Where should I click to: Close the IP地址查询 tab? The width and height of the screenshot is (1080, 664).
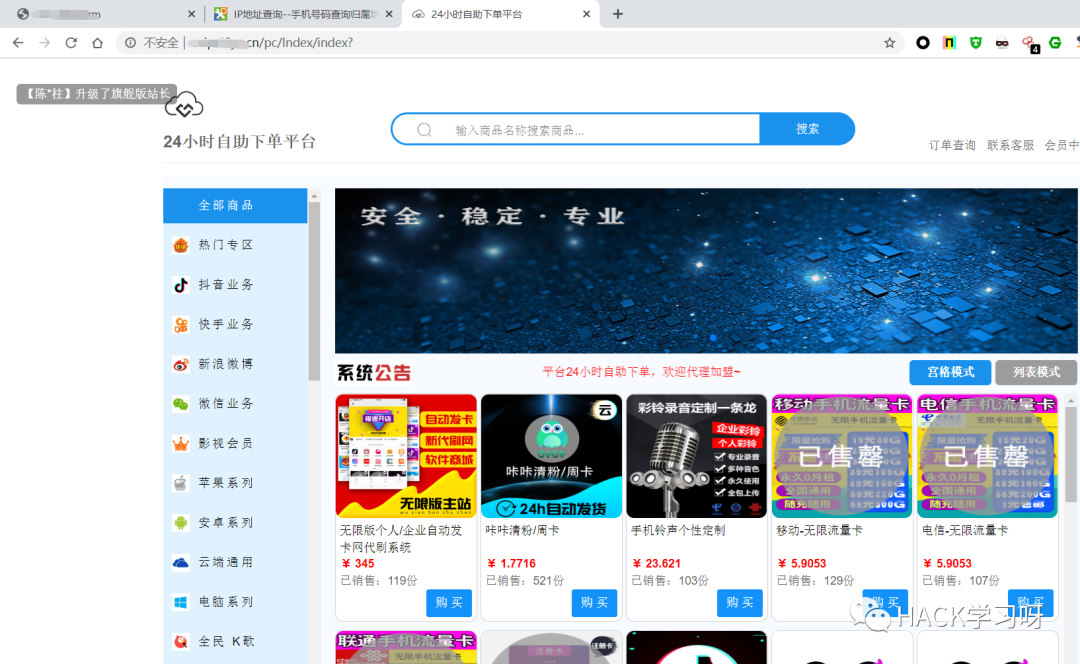tap(389, 14)
